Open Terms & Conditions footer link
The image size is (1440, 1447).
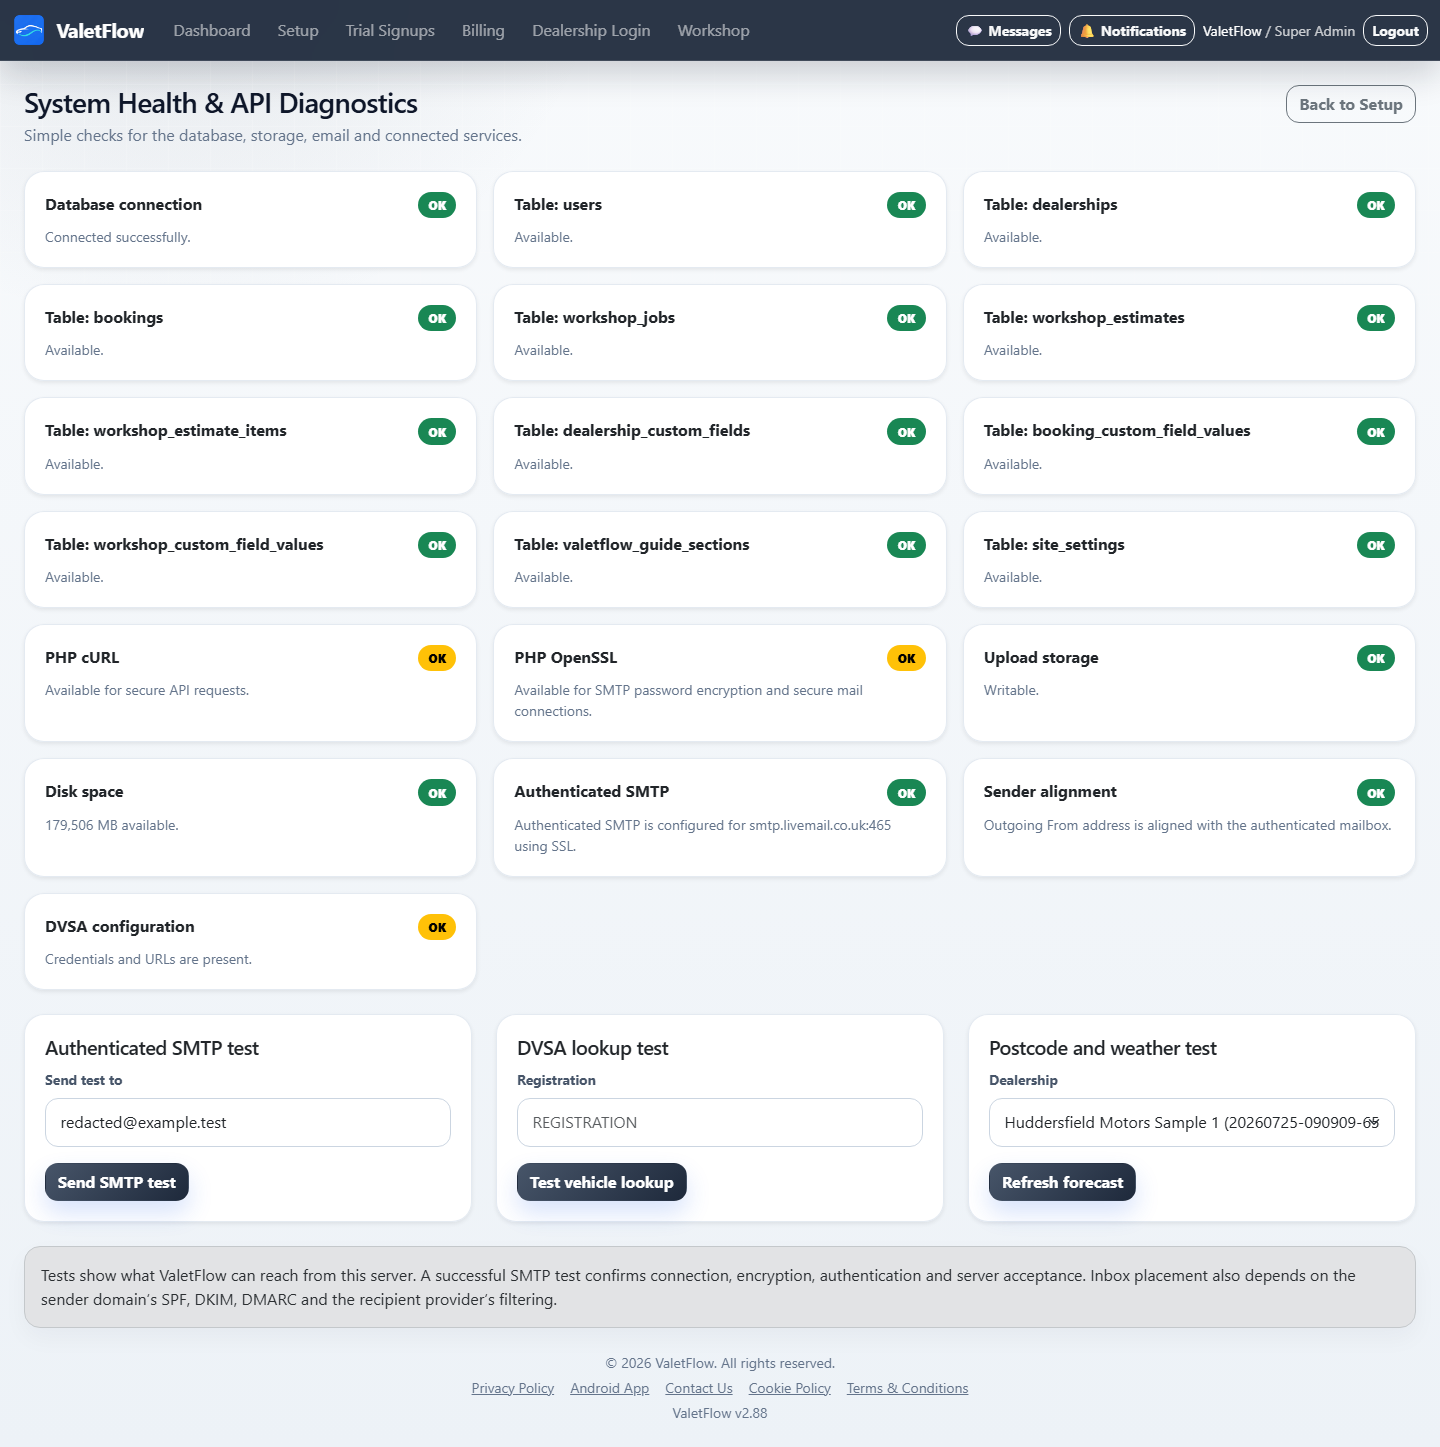(x=908, y=1388)
